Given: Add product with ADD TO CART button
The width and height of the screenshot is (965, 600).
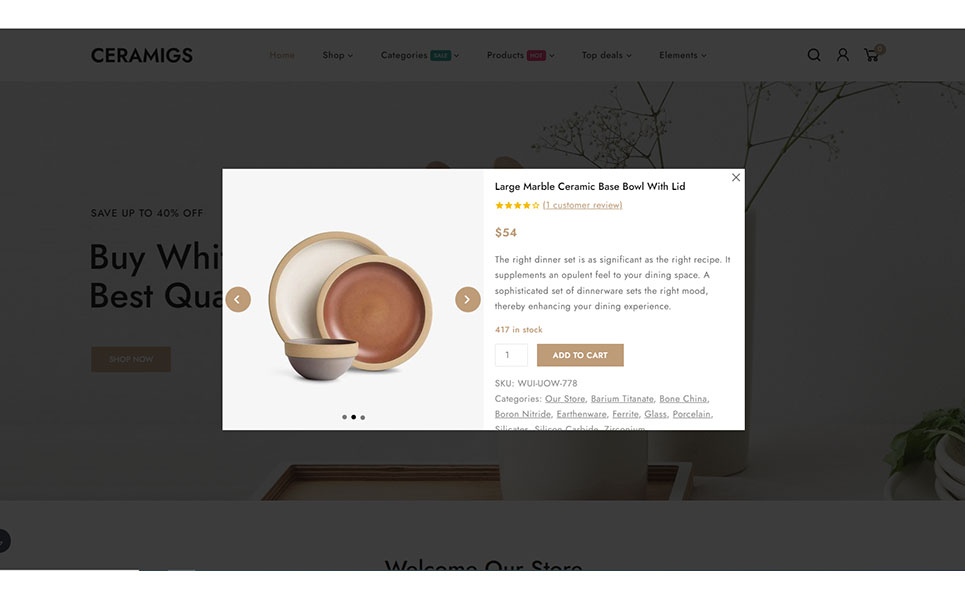Looking at the screenshot, I should click(580, 355).
